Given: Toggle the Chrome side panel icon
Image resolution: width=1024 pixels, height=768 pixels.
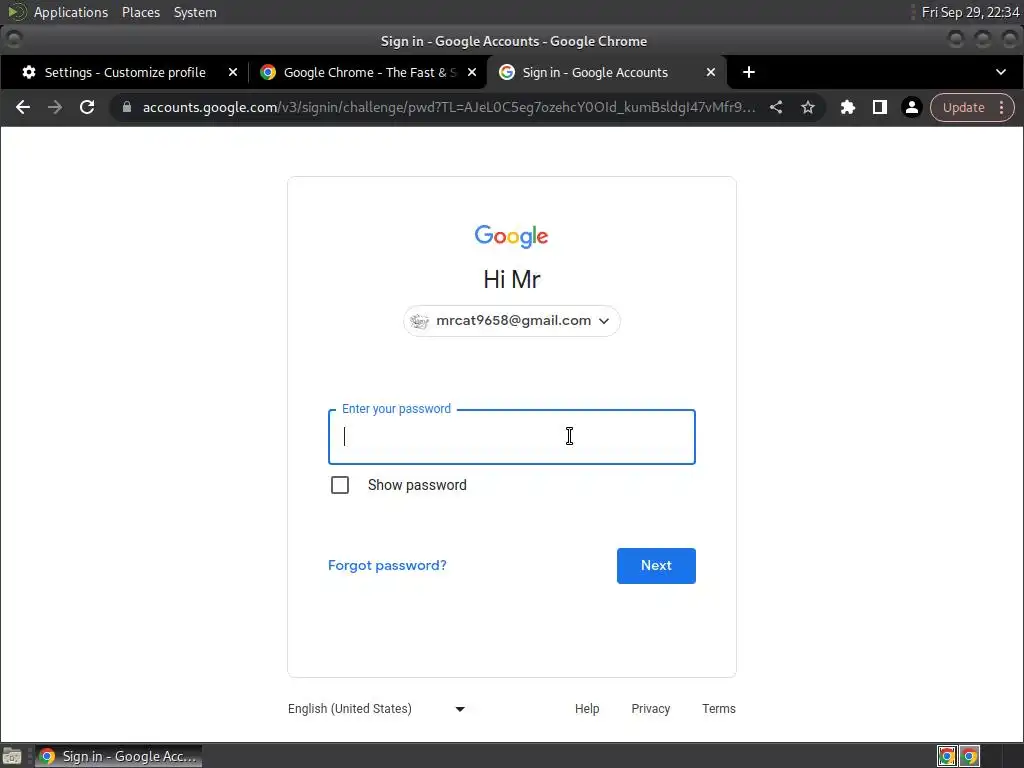Looking at the screenshot, I should tap(880, 107).
